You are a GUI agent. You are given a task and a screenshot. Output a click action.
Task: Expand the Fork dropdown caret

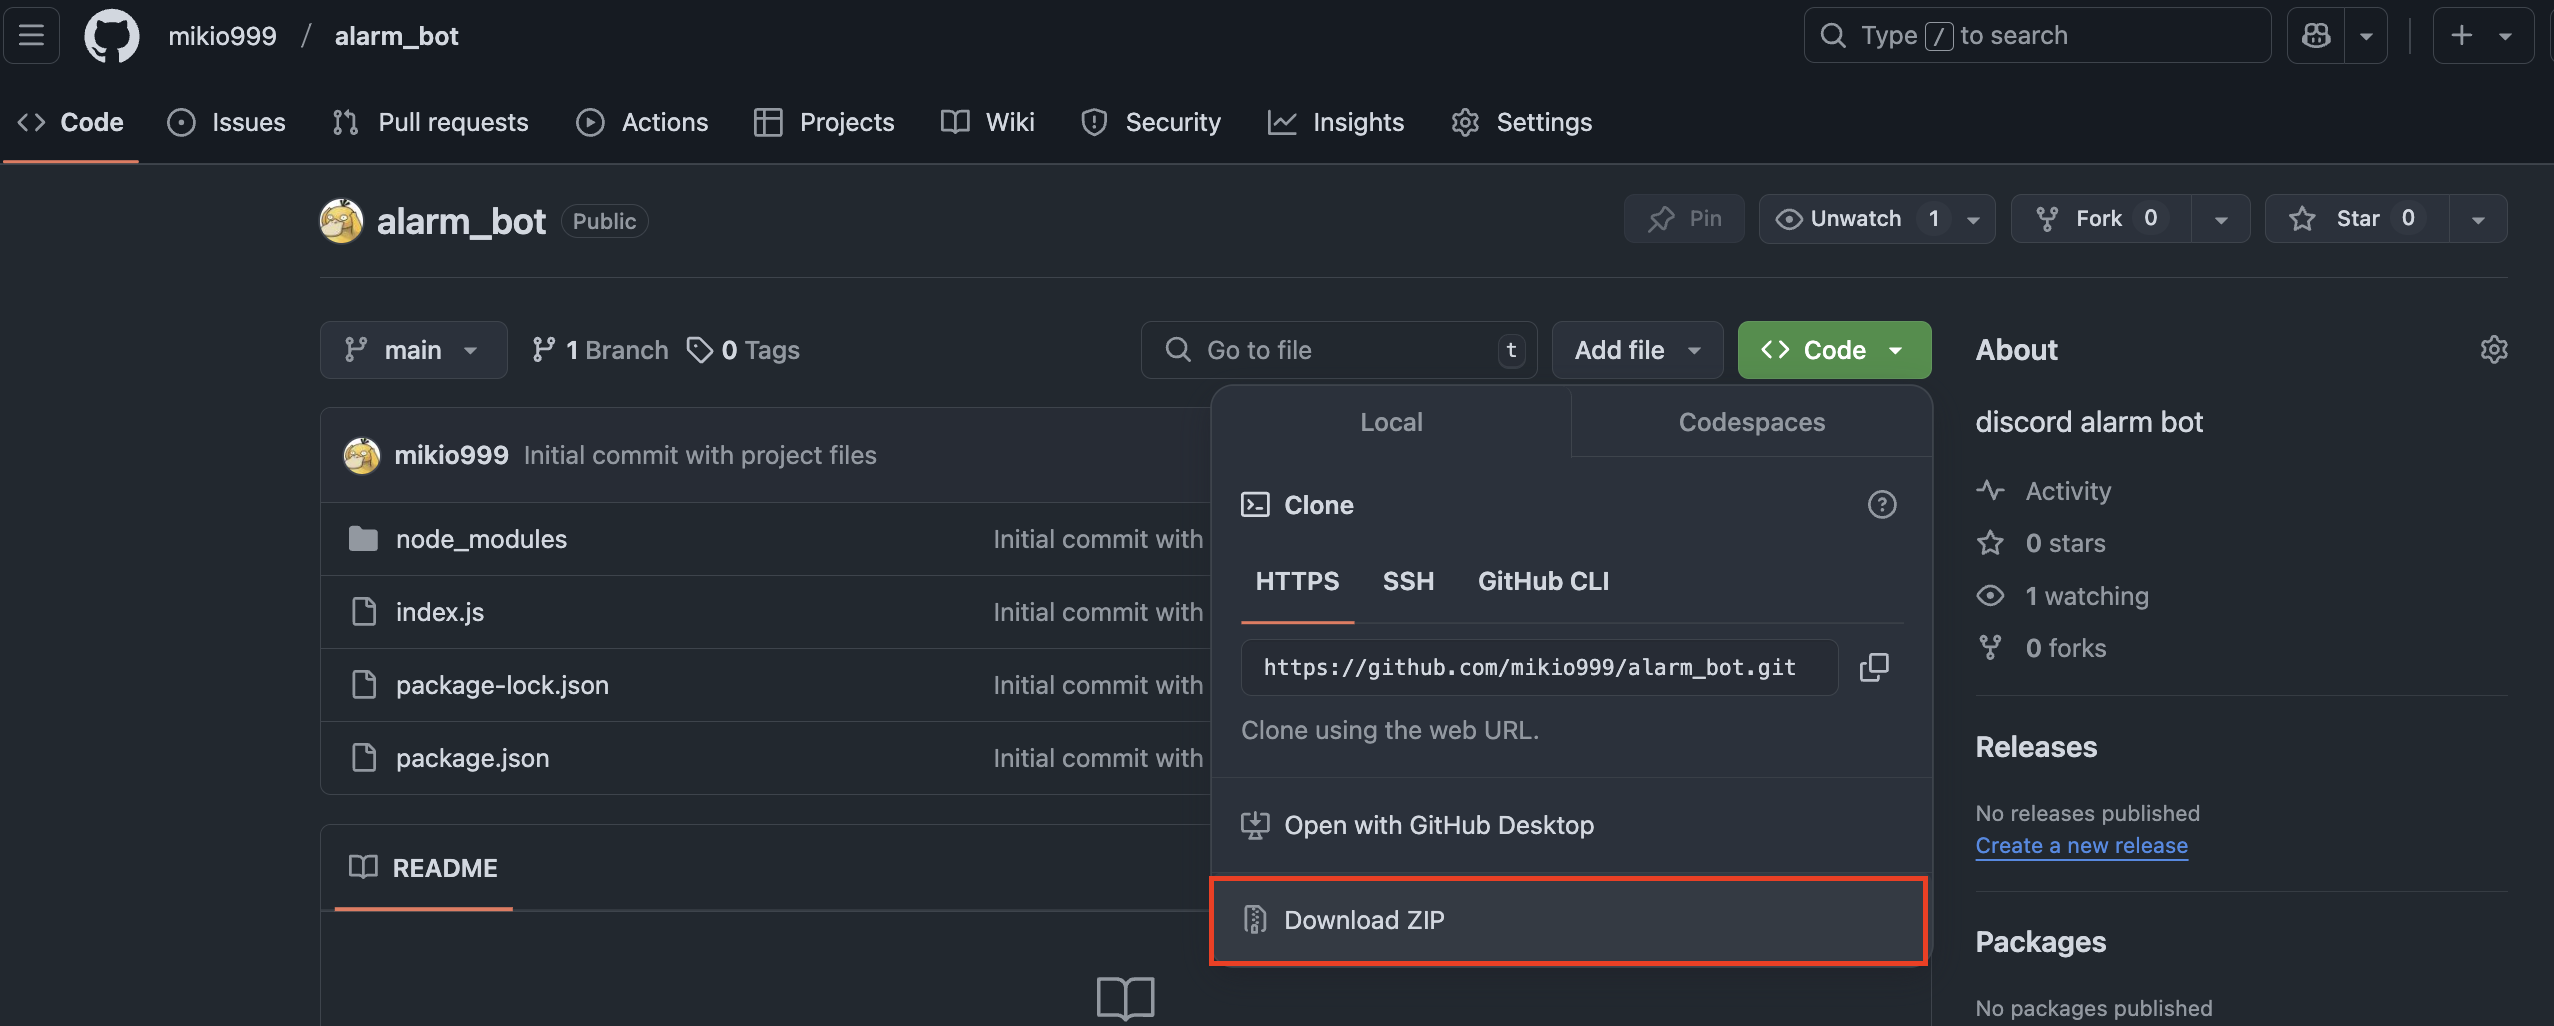tap(2221, 218)
